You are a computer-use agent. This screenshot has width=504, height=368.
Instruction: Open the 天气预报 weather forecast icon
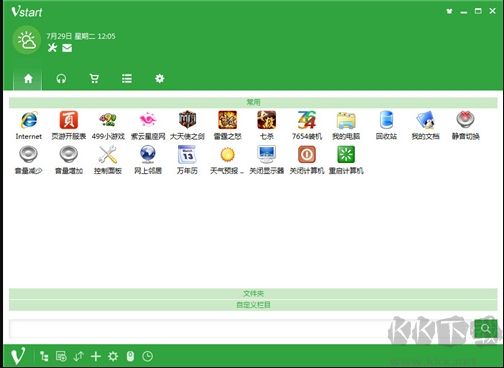point(227,154)
